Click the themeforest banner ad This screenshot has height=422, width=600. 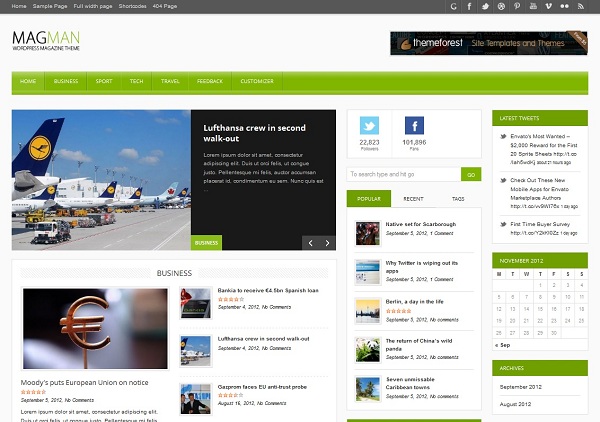489,43
